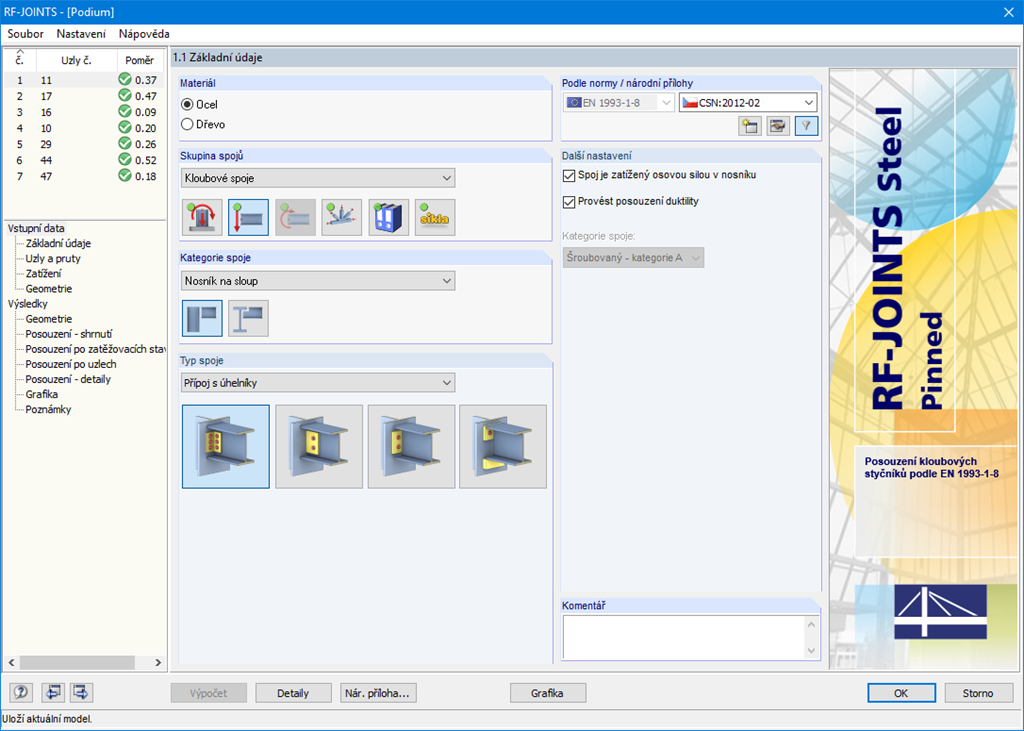Click the Detaily button
The height and width of the screenshot is (731, 1024).
click(x=293, y=693)
